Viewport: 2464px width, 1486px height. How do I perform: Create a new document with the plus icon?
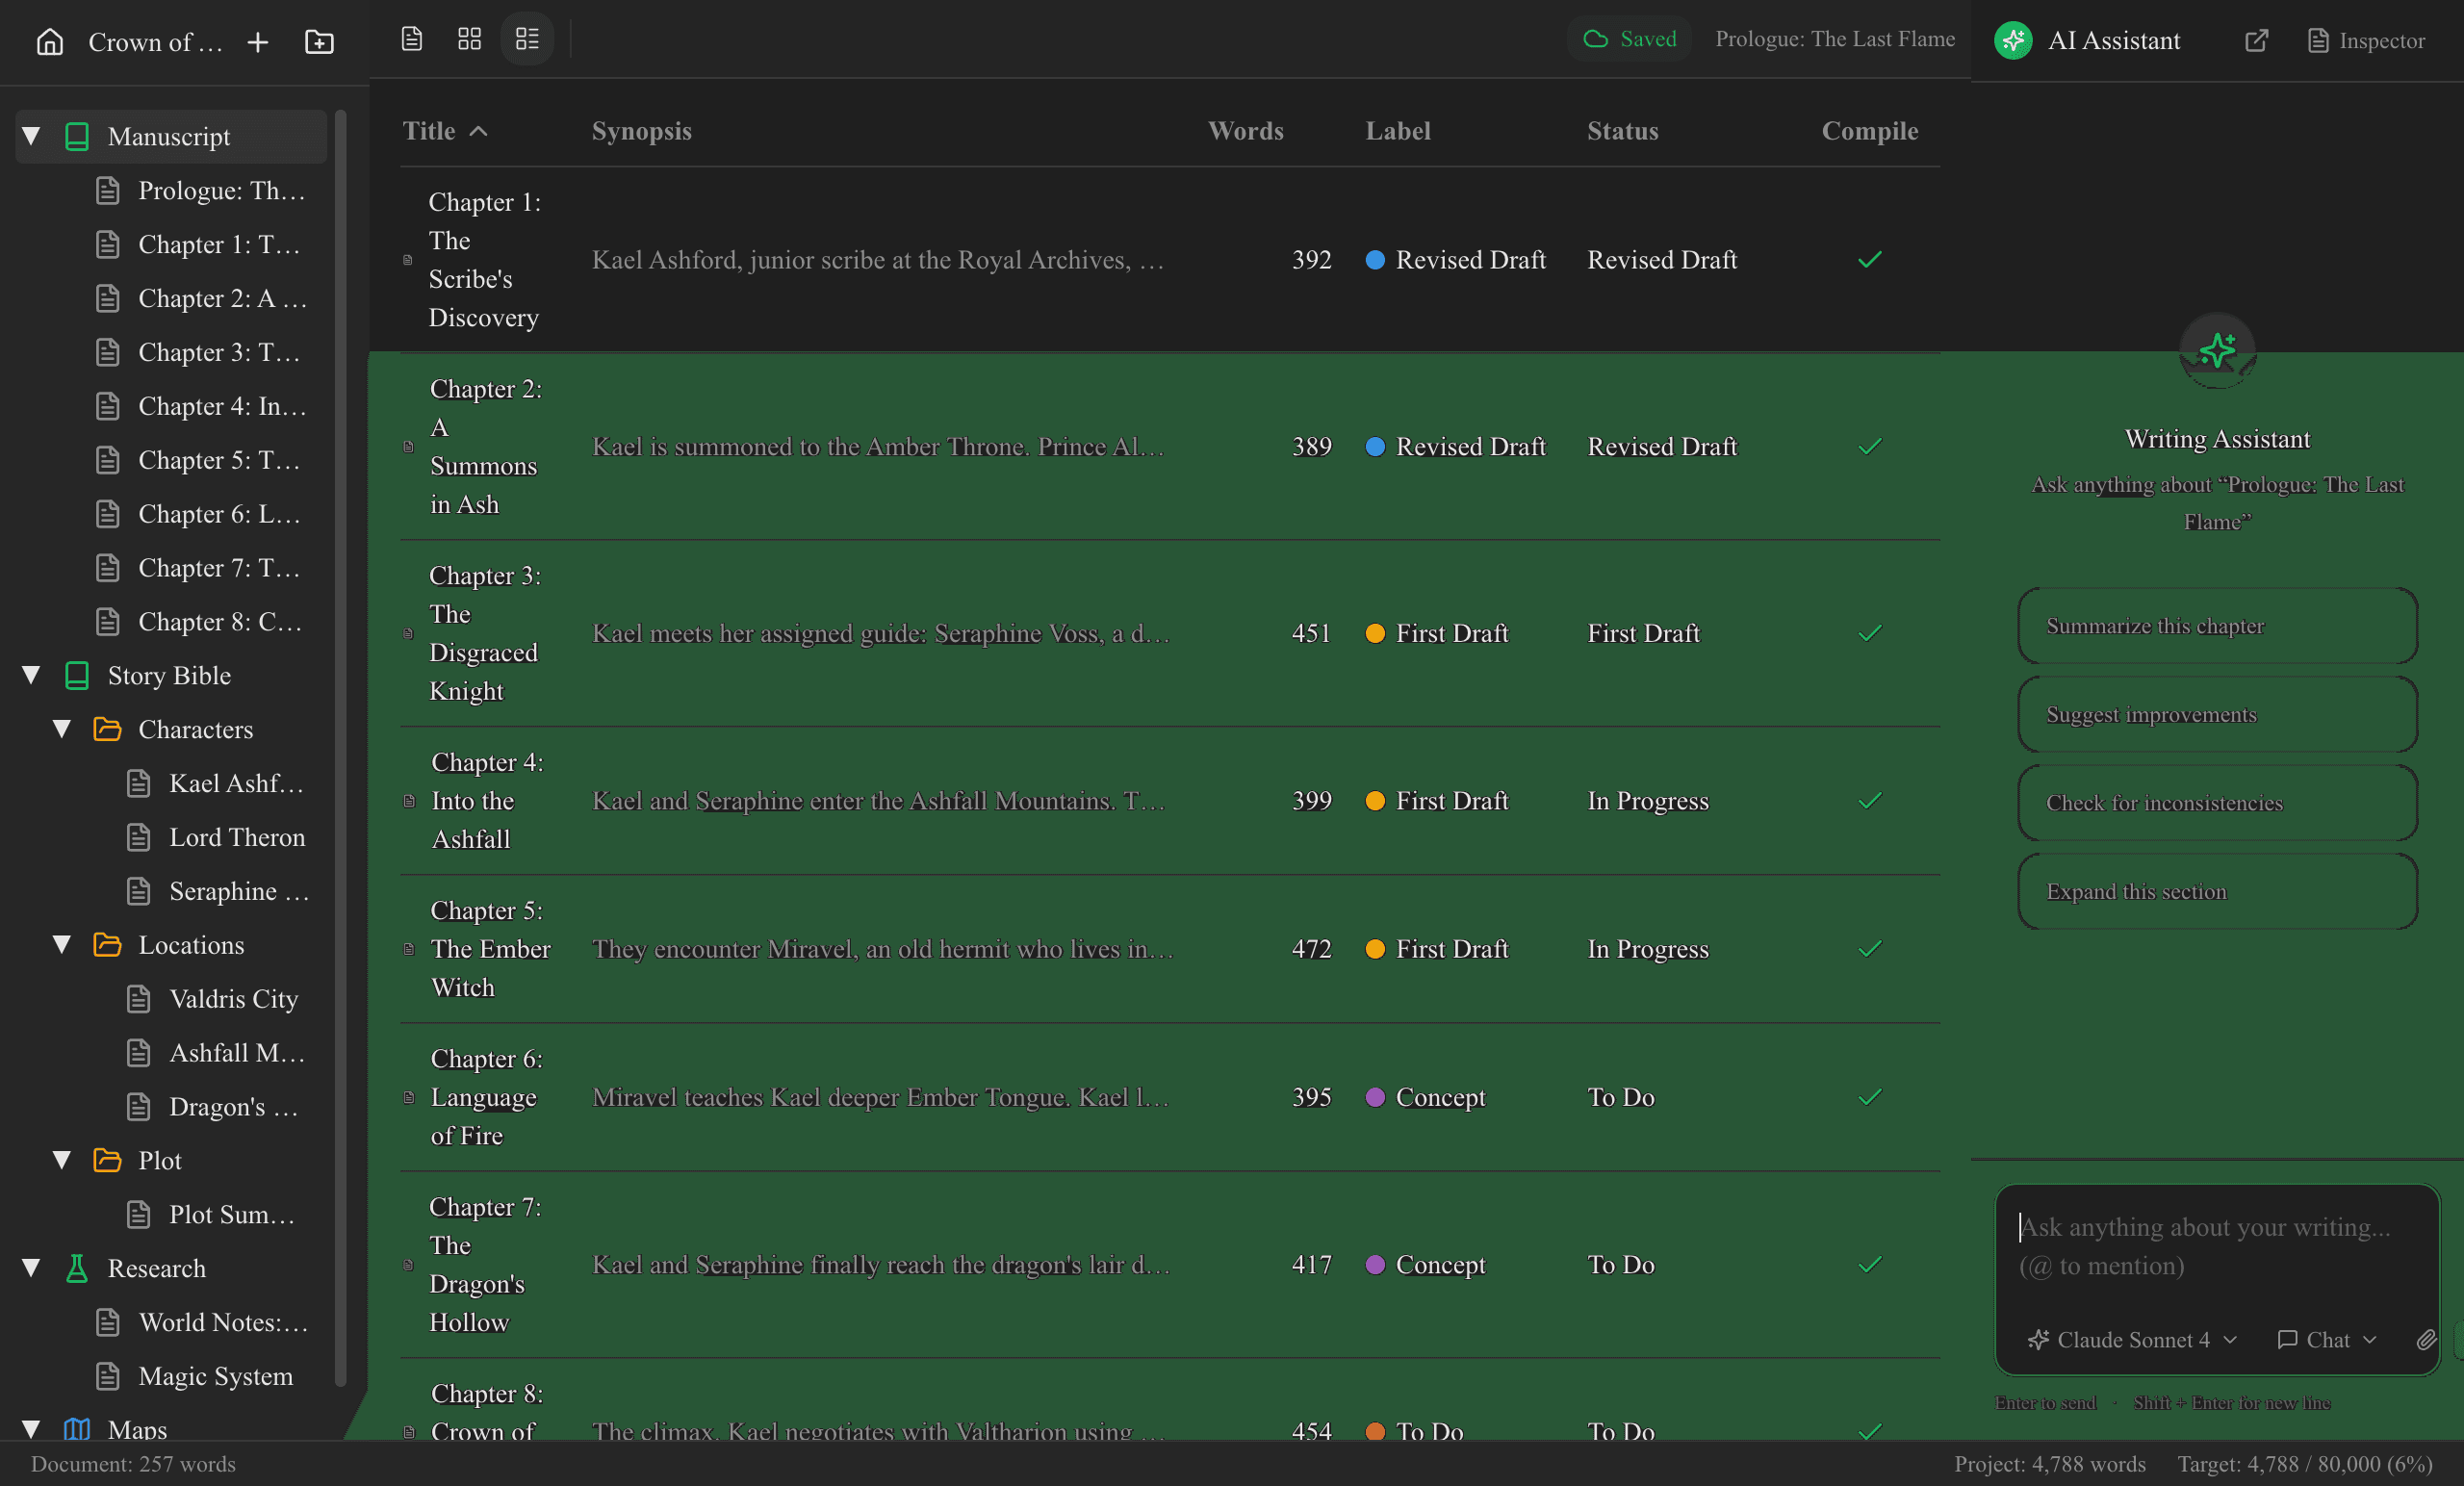click(257, 42)
